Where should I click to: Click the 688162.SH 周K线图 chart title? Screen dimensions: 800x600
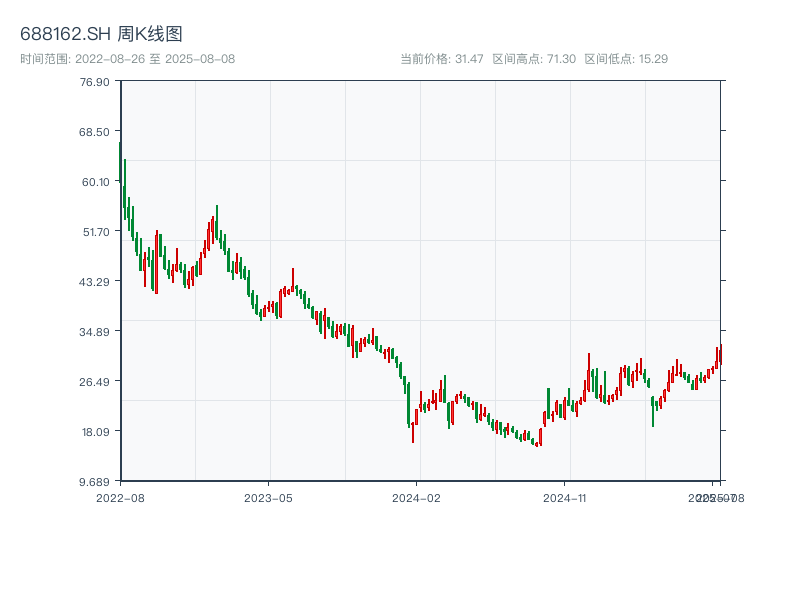[101, 34]
